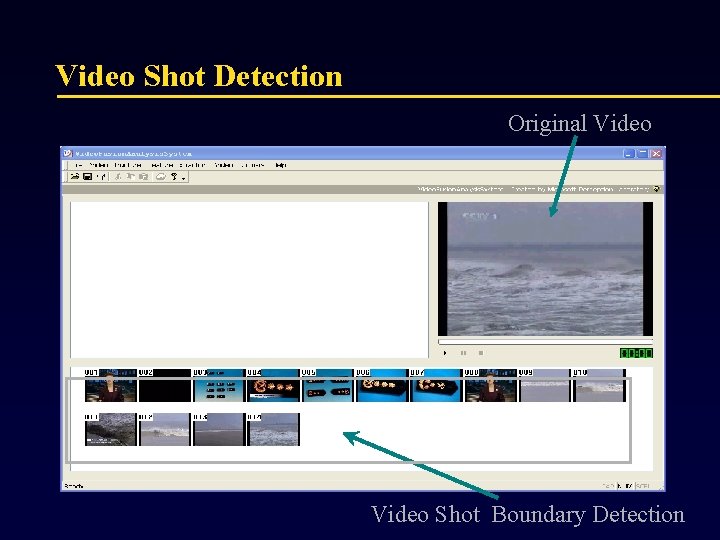Stop the video playback

pos(481,353)
